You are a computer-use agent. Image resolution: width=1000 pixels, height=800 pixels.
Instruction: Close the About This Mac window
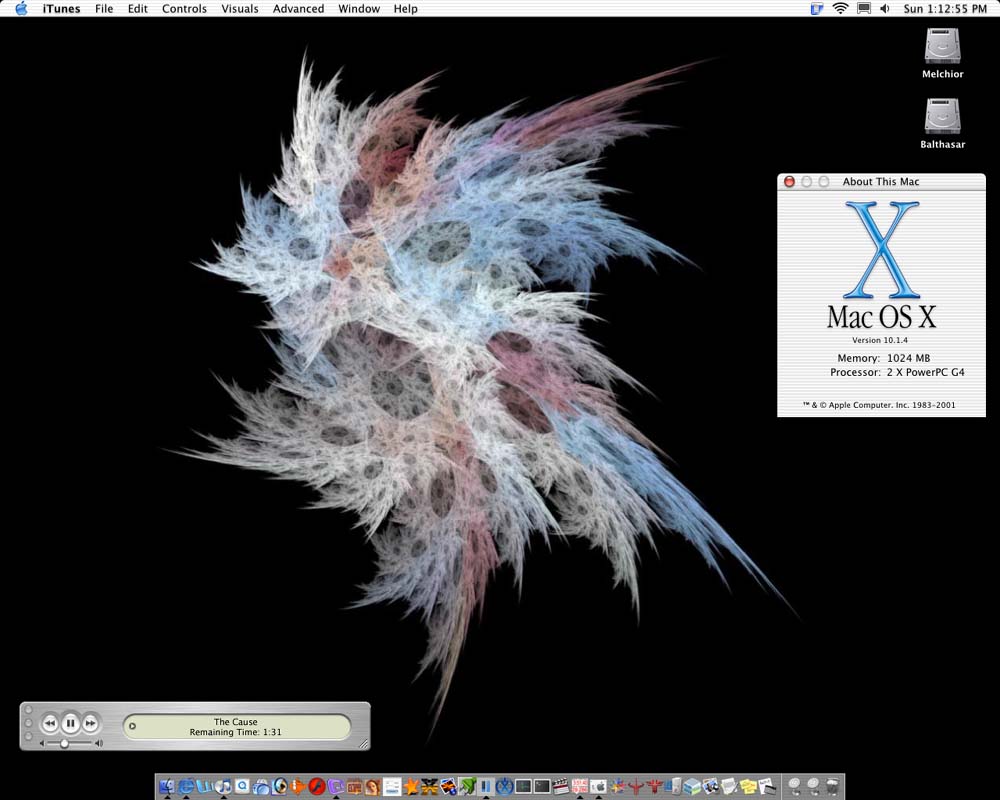coord(789,182)
